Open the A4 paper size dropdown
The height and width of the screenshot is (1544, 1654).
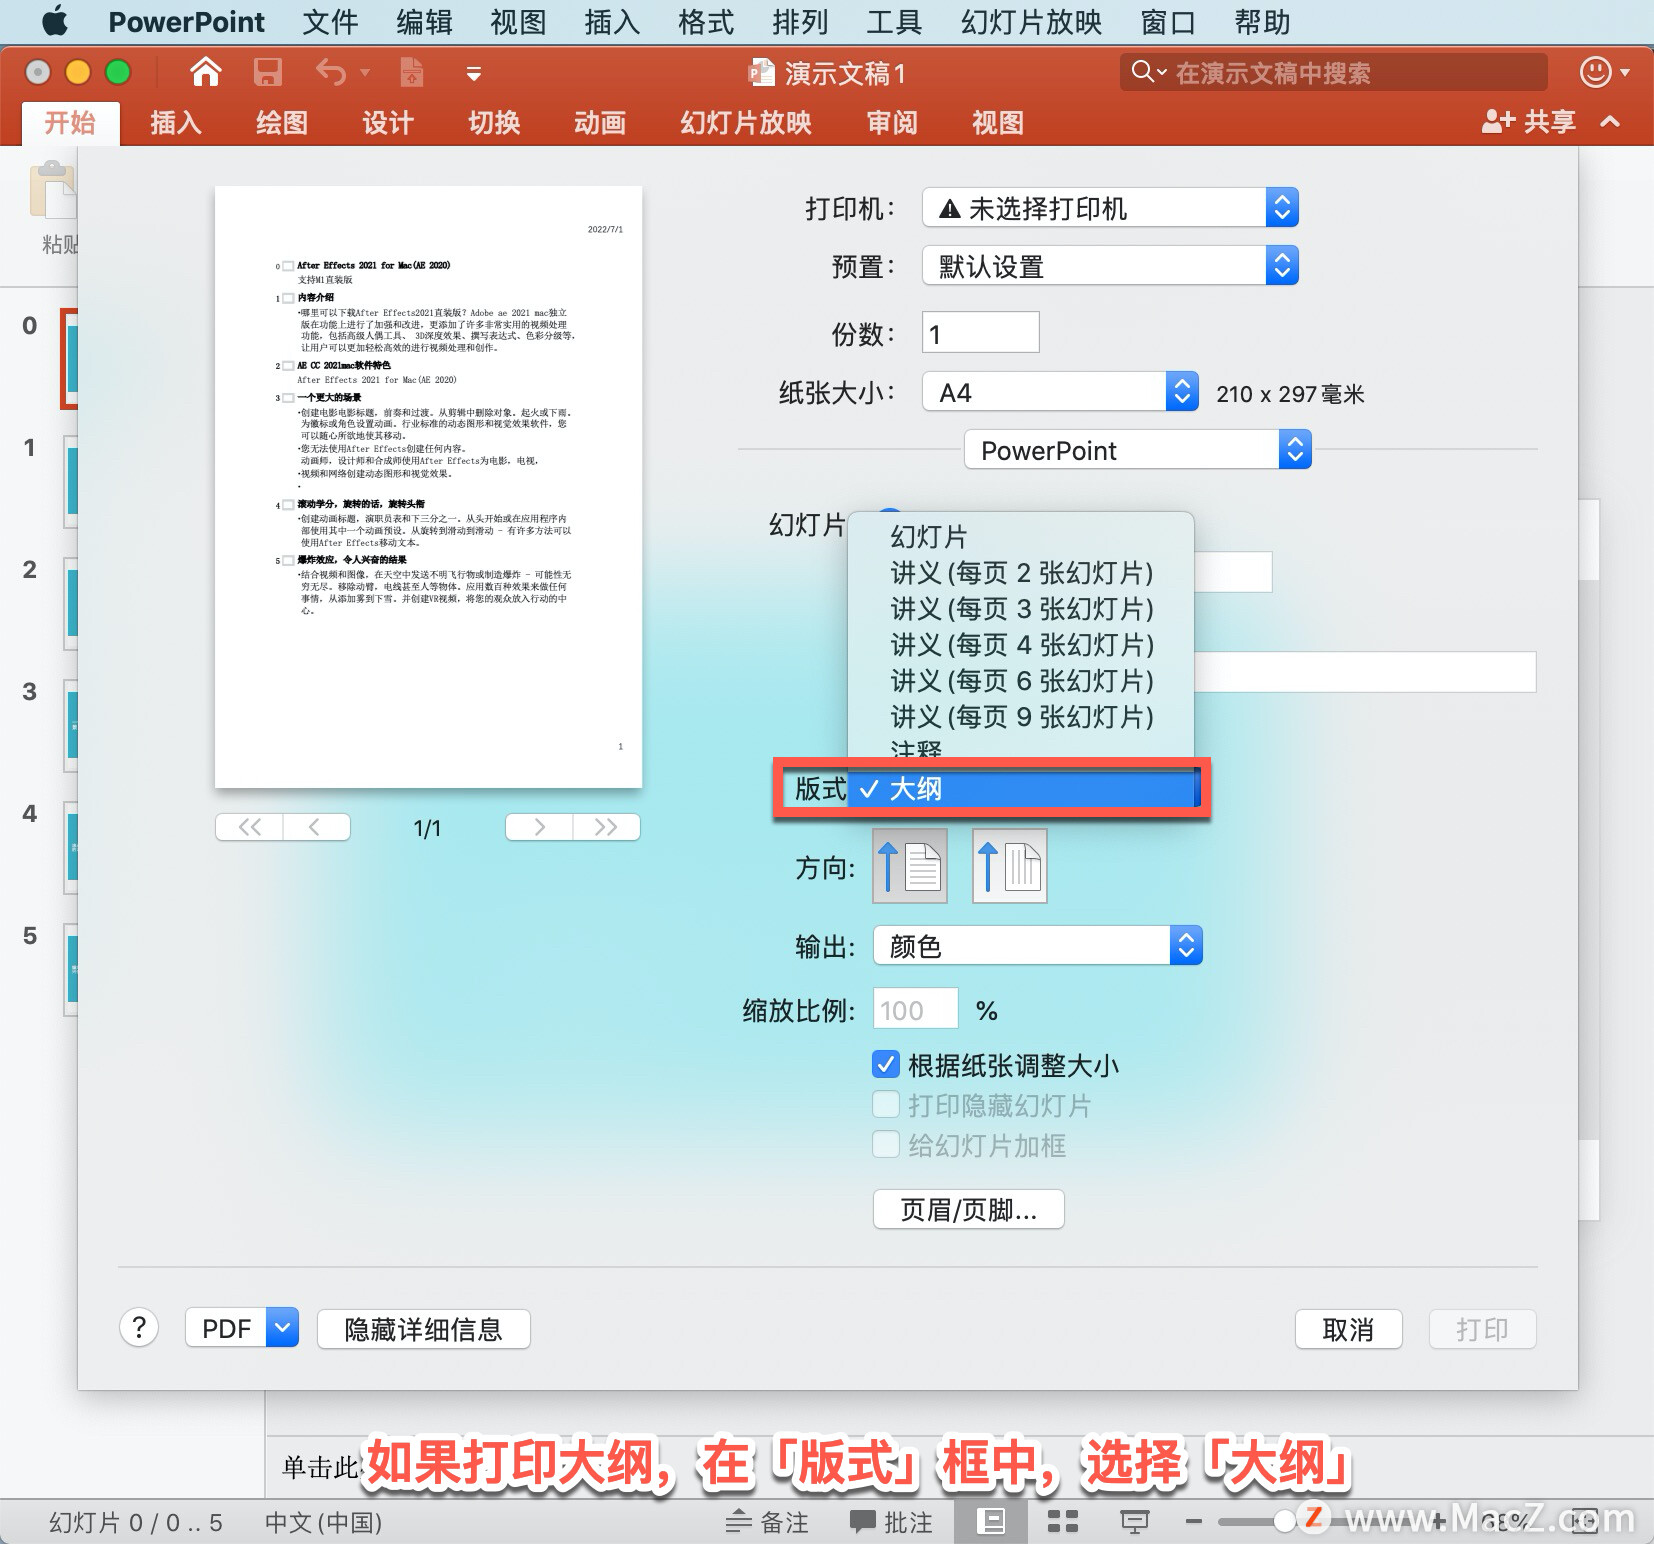click(1060, 392)
